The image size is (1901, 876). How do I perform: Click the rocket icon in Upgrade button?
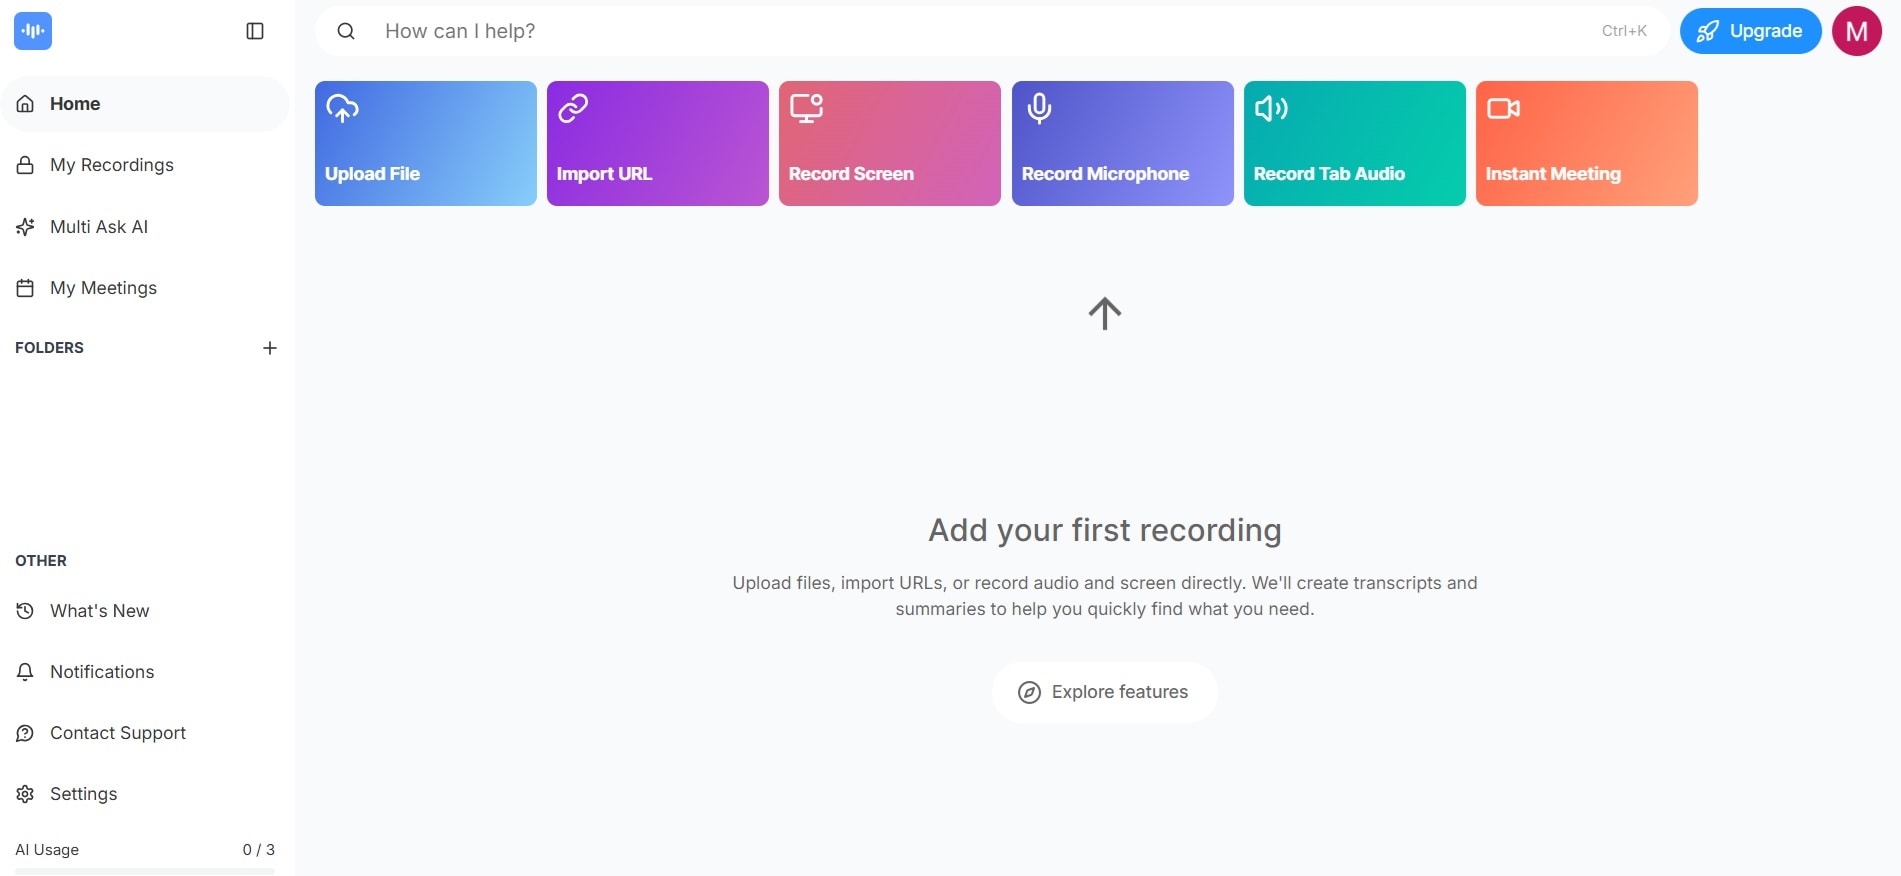coord(1708,31)
